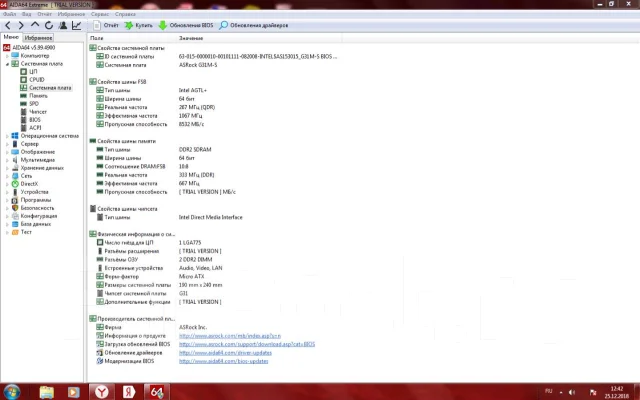Screen dimensions: 640x400
Task: Expand the Хранение данных tree node
Action: tap(7, 168)
